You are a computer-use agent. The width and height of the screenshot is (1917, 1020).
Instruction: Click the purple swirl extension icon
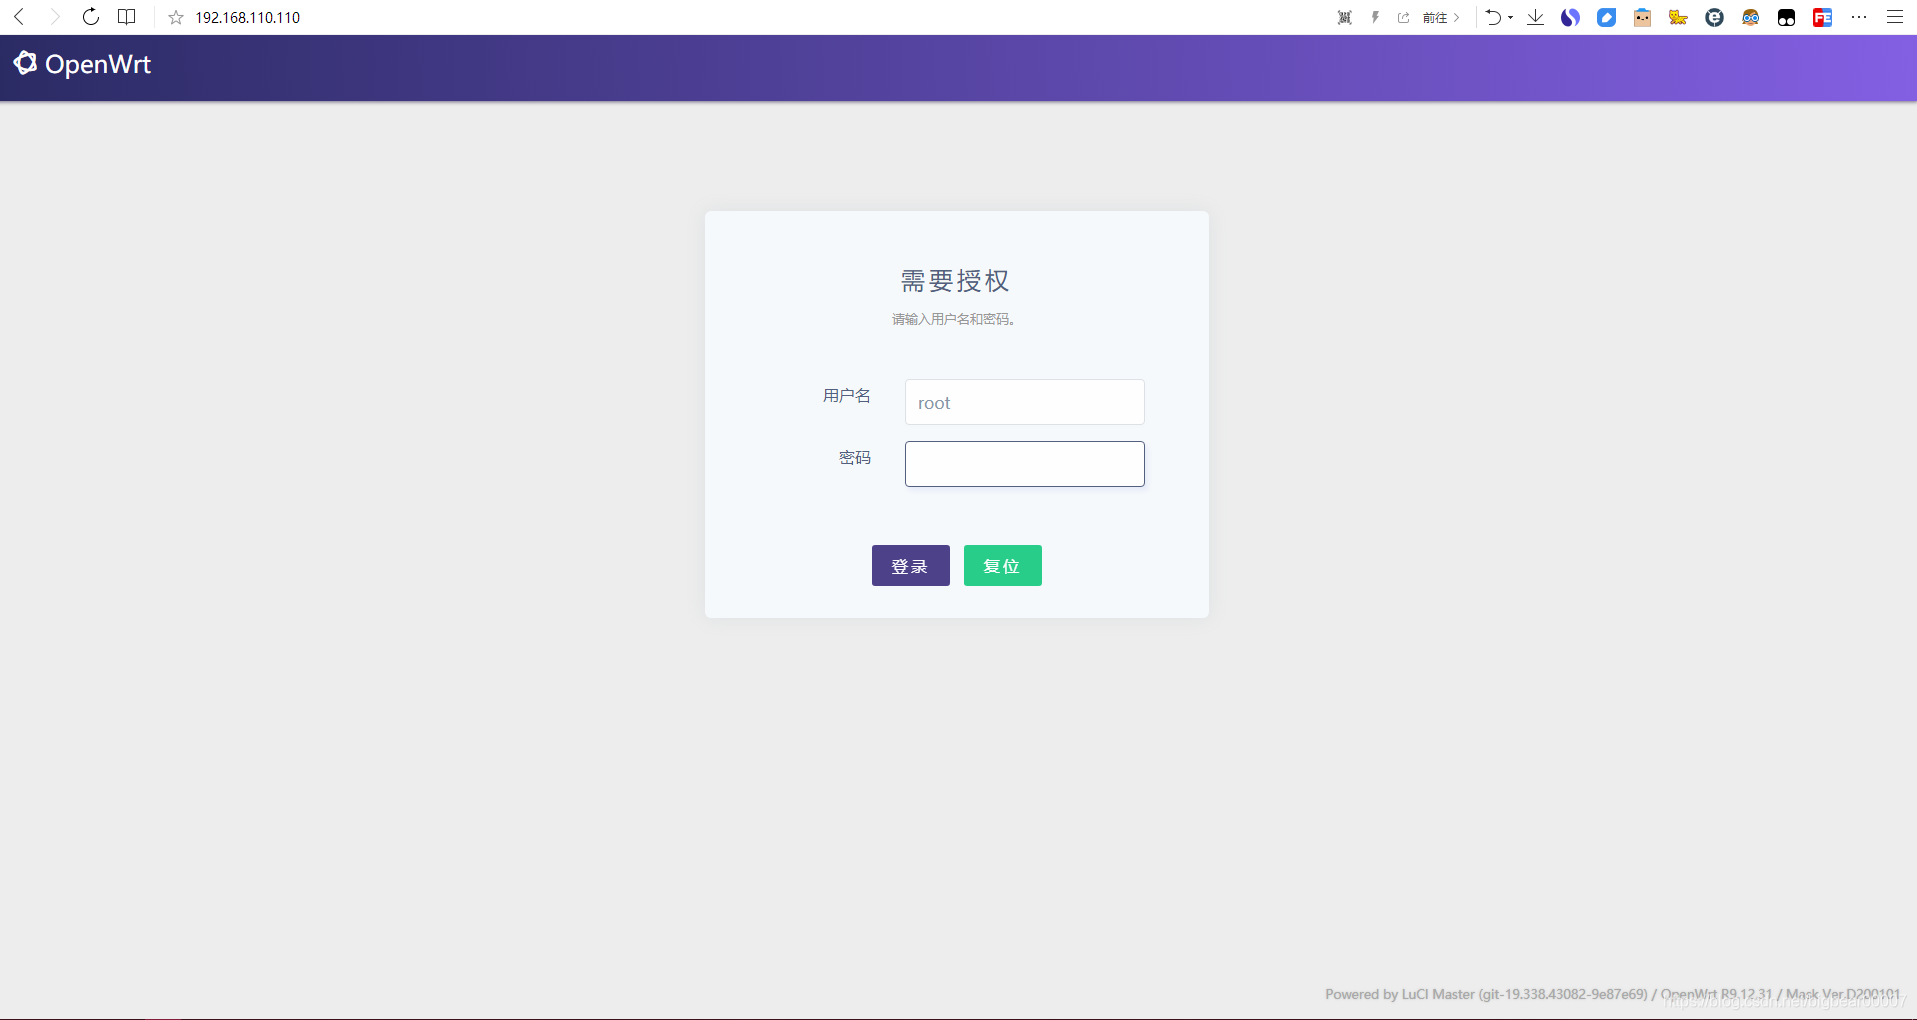1571,18
